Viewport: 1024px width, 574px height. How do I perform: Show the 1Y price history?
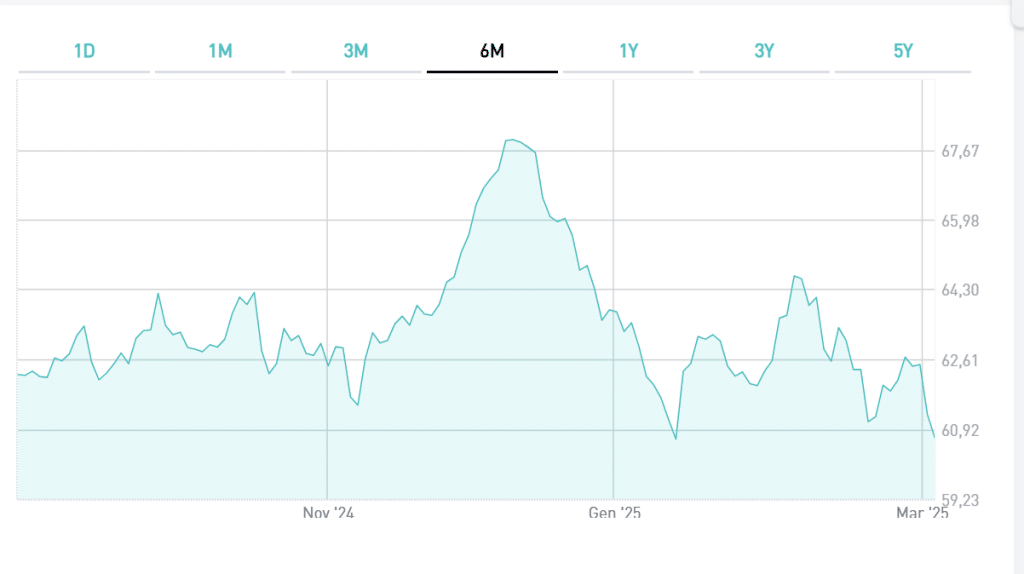628,51
